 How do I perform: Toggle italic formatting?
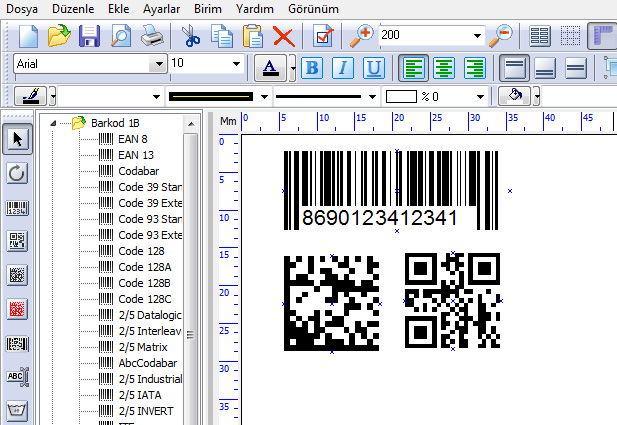(x=343, y=68)
